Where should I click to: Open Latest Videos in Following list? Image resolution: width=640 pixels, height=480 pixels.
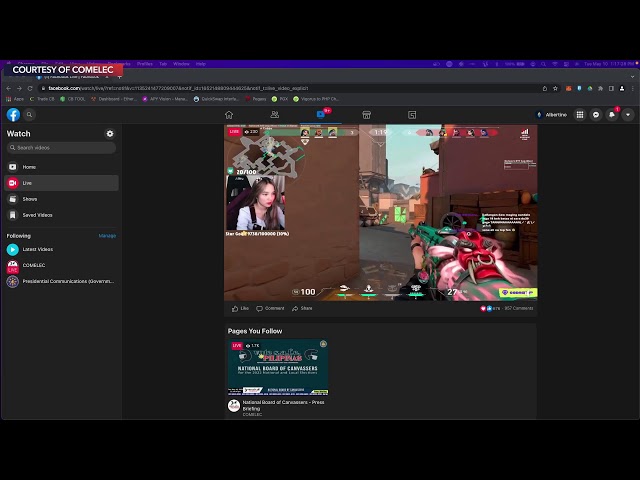pyautogui.click(x=61, y=249)
